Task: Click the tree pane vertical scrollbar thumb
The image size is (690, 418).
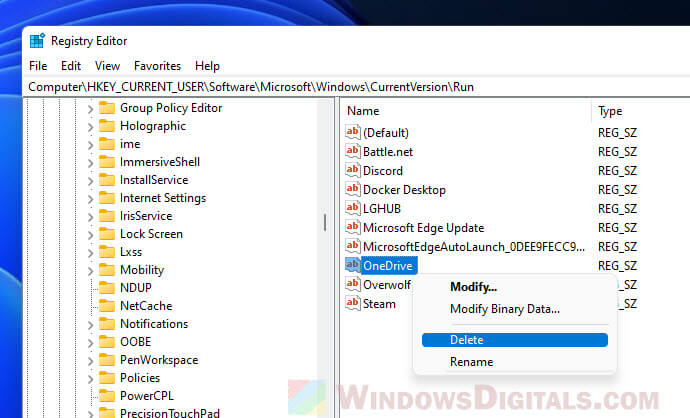Action: (325, 222)
